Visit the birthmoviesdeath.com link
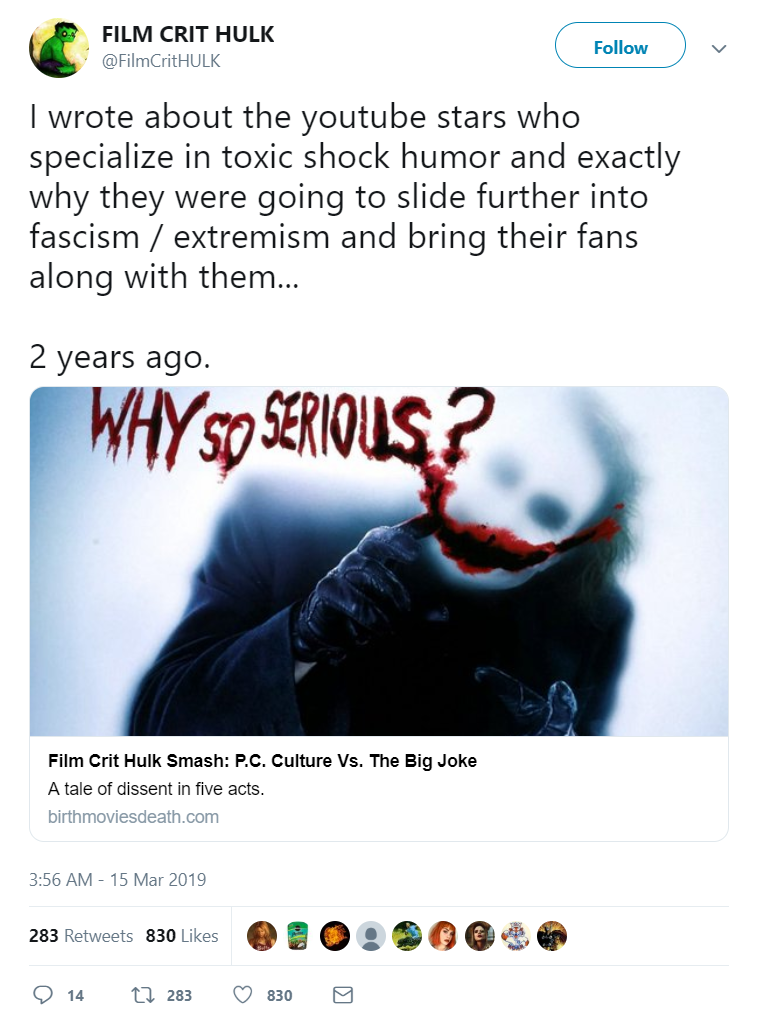763x1019 pixels. [x=133, y=817]
